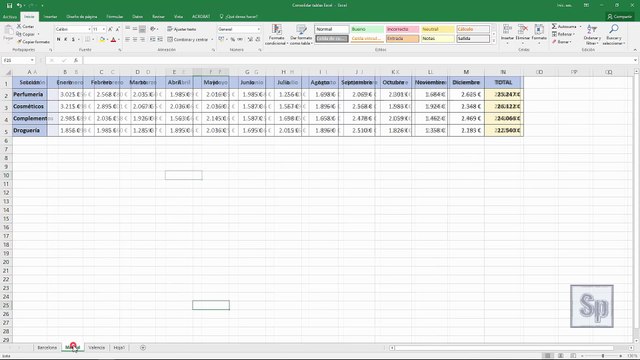Screen dimensions: 640x360
Task: Toggle underline S formatting
Action: click(x=73, y=40)
